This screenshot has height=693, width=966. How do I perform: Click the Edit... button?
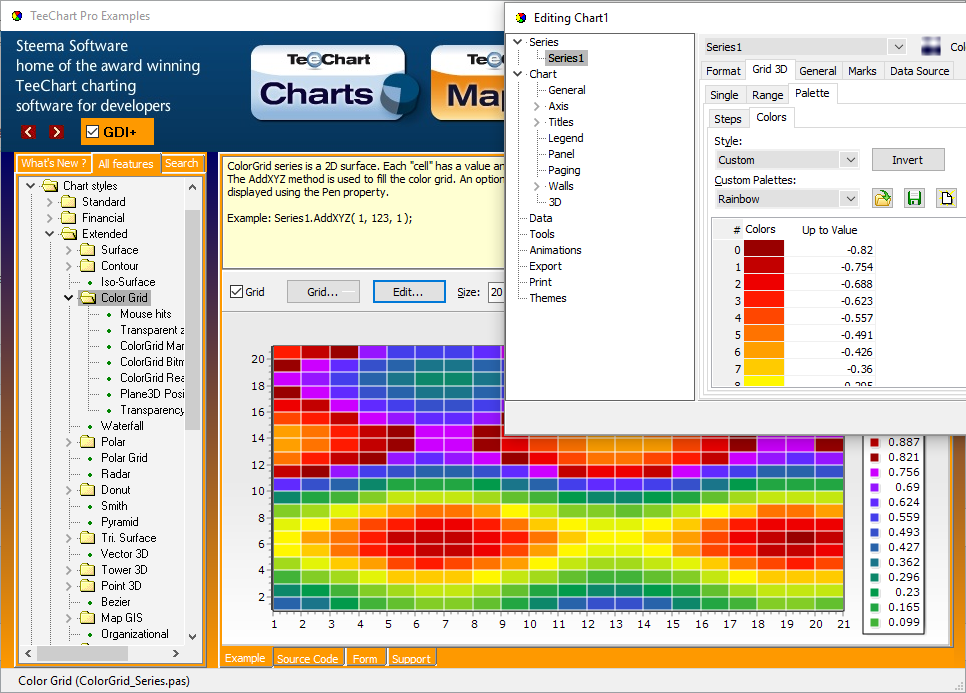408,292
